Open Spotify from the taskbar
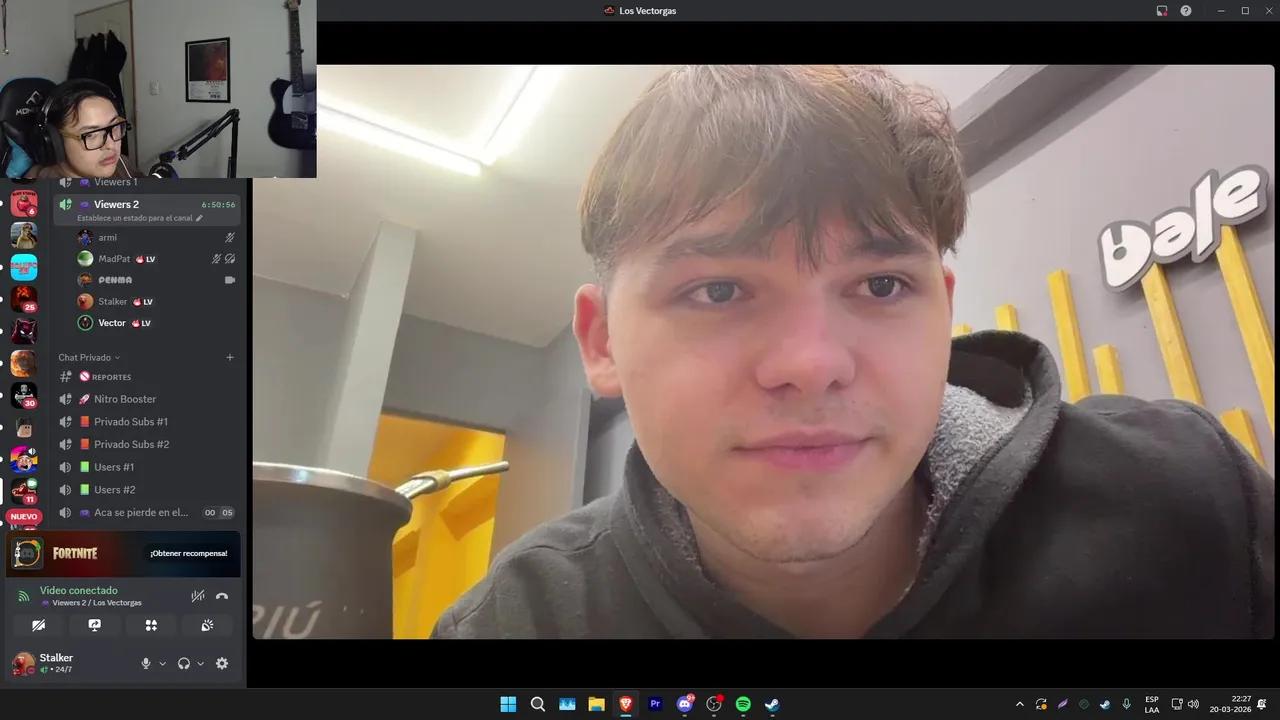 (743, 704)
